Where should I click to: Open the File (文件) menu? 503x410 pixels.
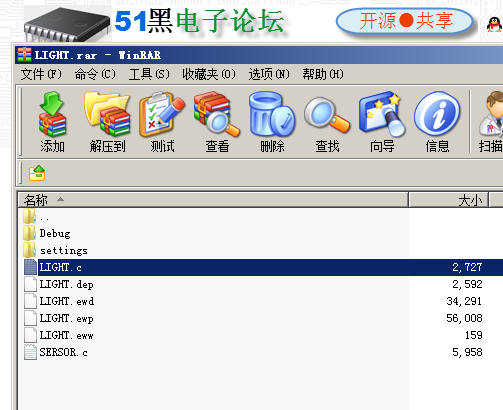click(41, 74)
